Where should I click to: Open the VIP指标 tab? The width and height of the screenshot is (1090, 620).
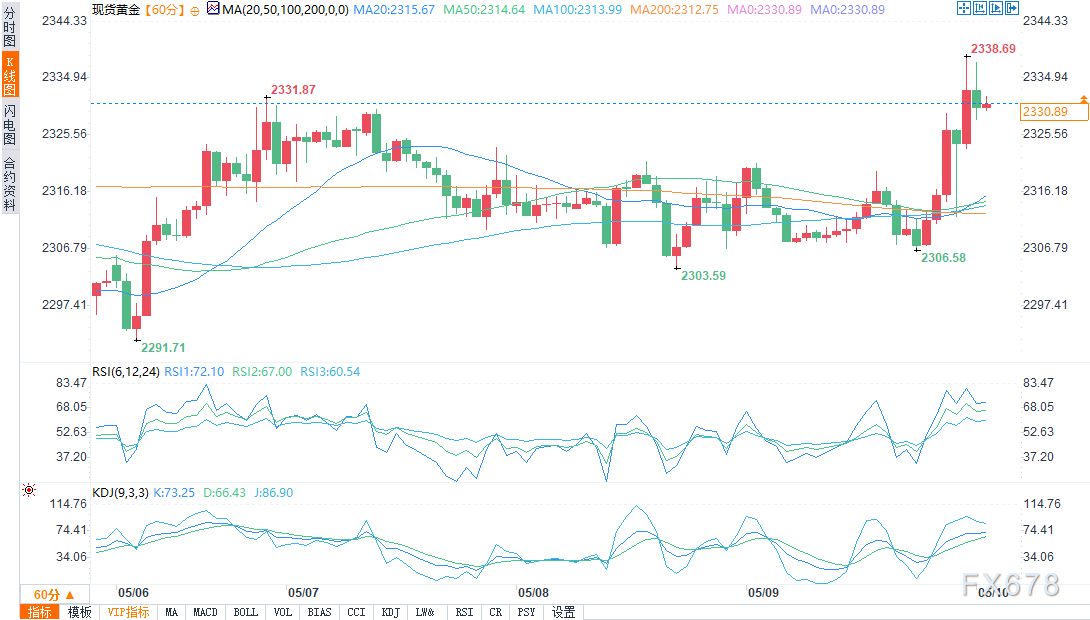coord(129,612)
